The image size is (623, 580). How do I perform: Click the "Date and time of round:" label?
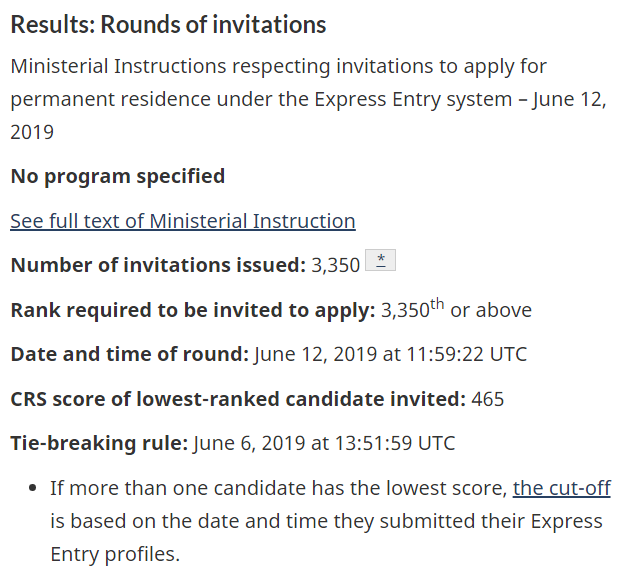point(129,354)
